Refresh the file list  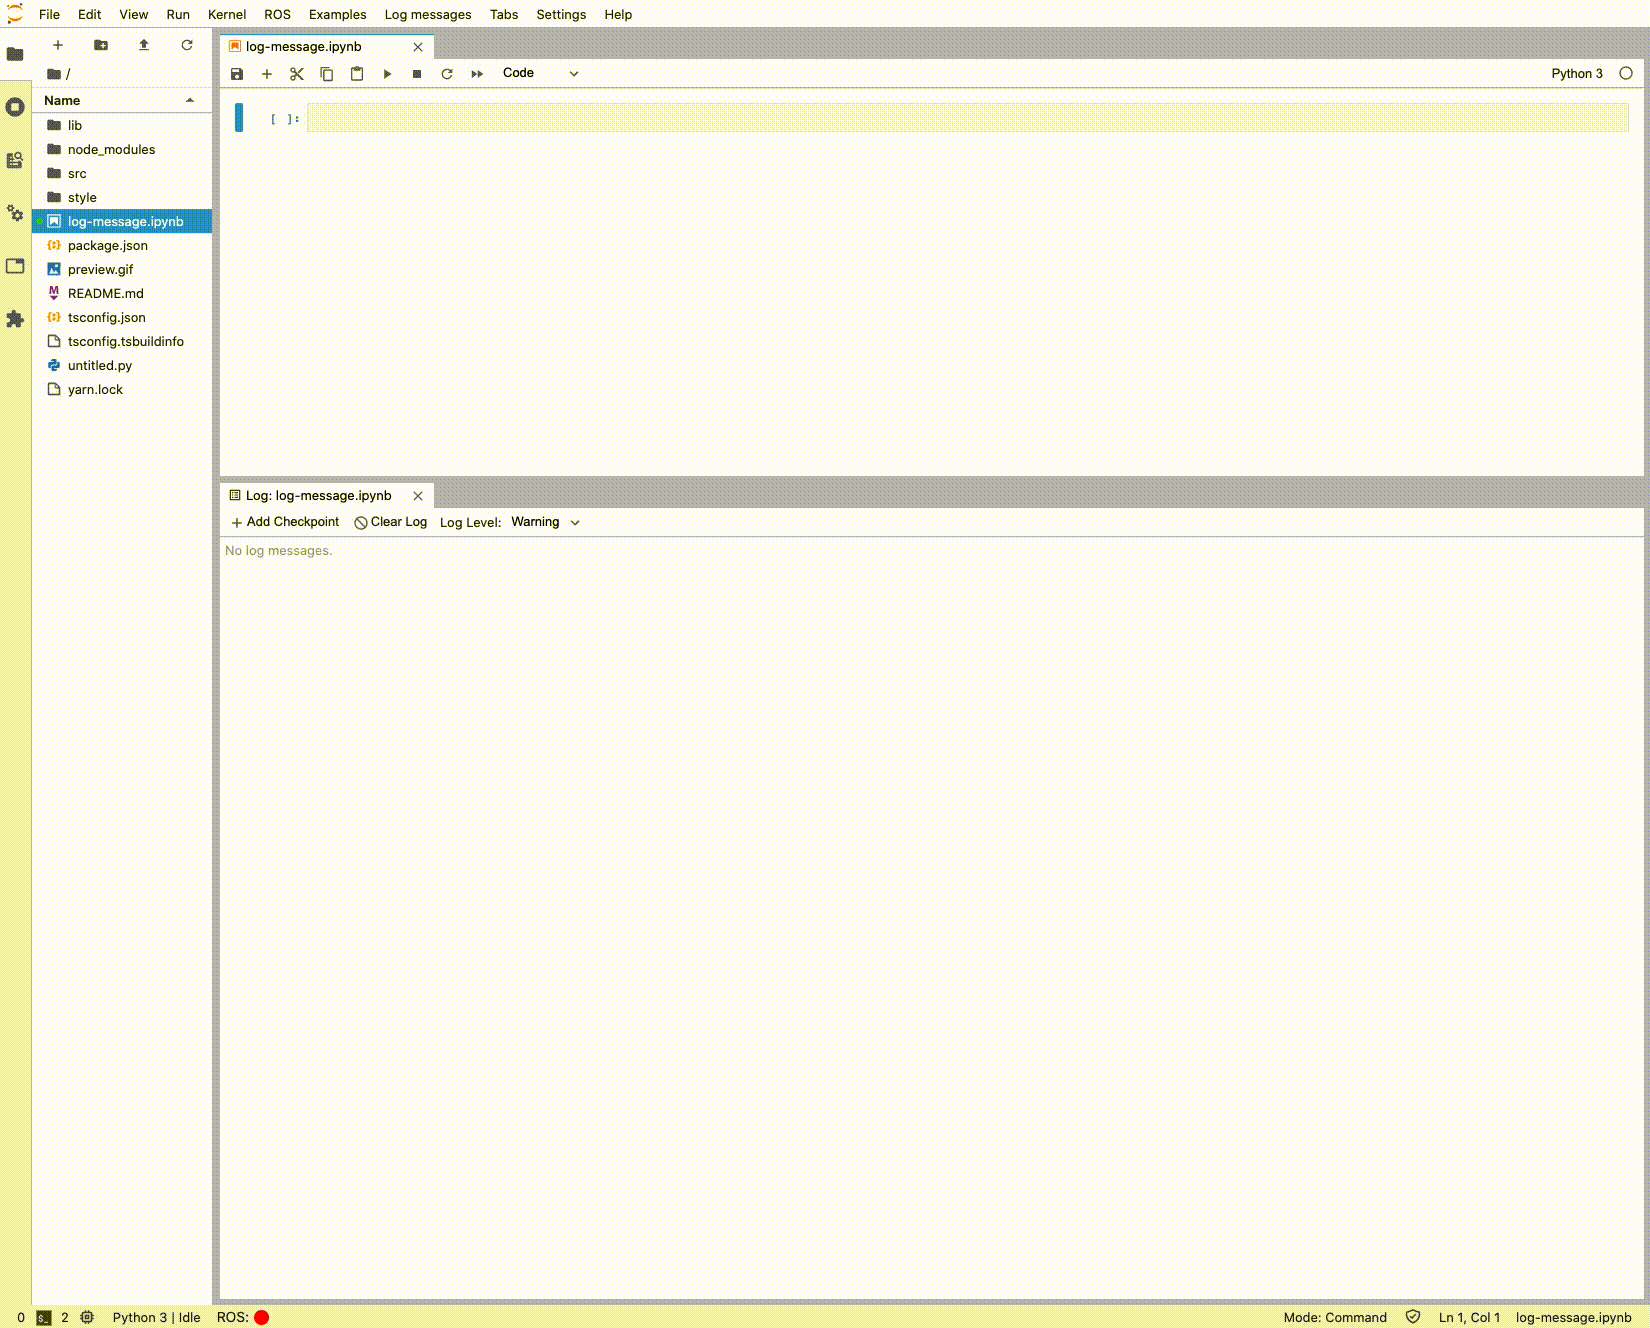tap(187, 45)
